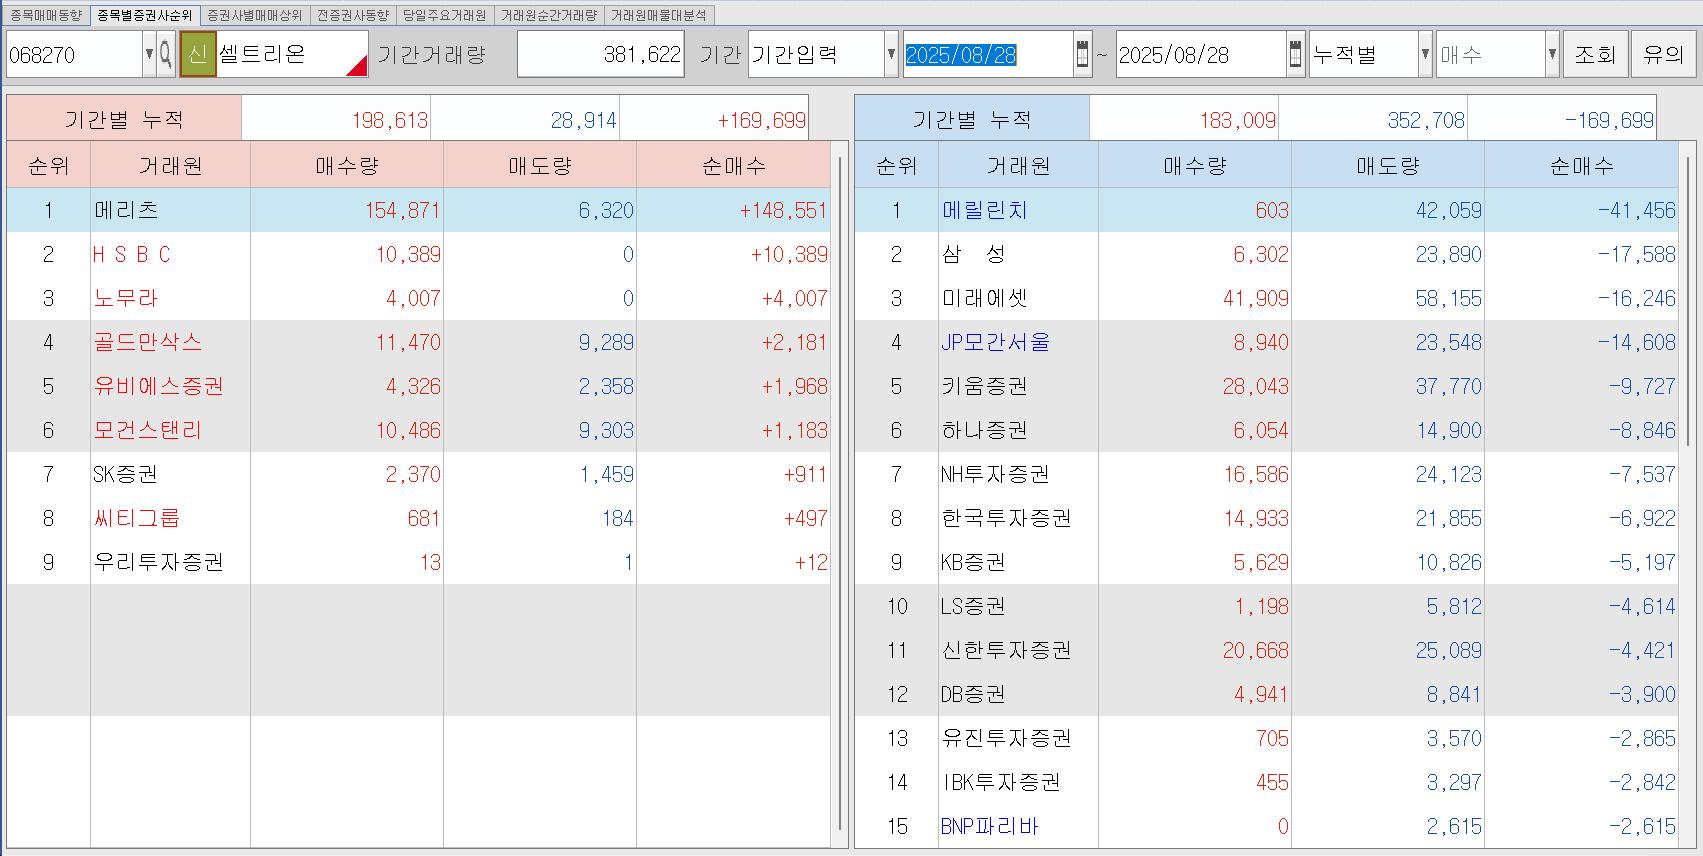Open calendar for the start date
The width and height of the screenshot is (1703, 856).
coord(1082,54)
